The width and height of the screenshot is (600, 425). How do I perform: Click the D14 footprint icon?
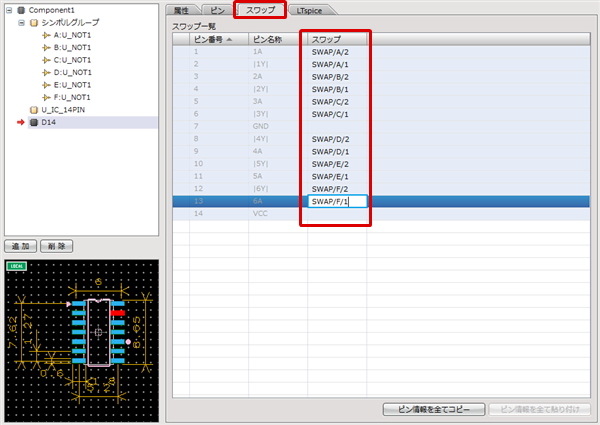(34, 122)
